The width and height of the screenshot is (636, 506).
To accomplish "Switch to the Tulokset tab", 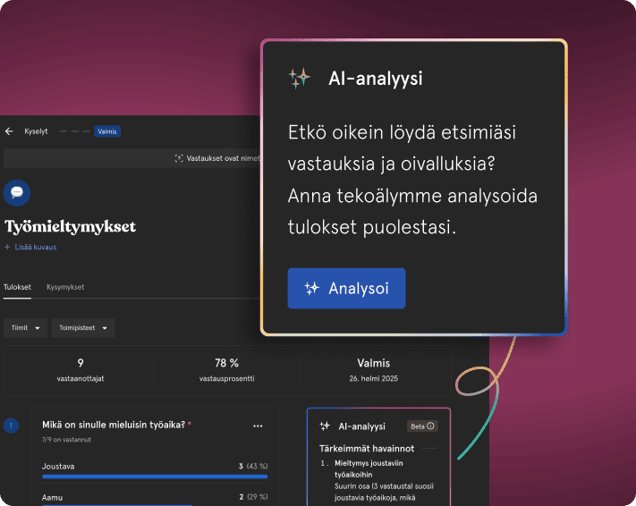I will [x=17, y=287].
